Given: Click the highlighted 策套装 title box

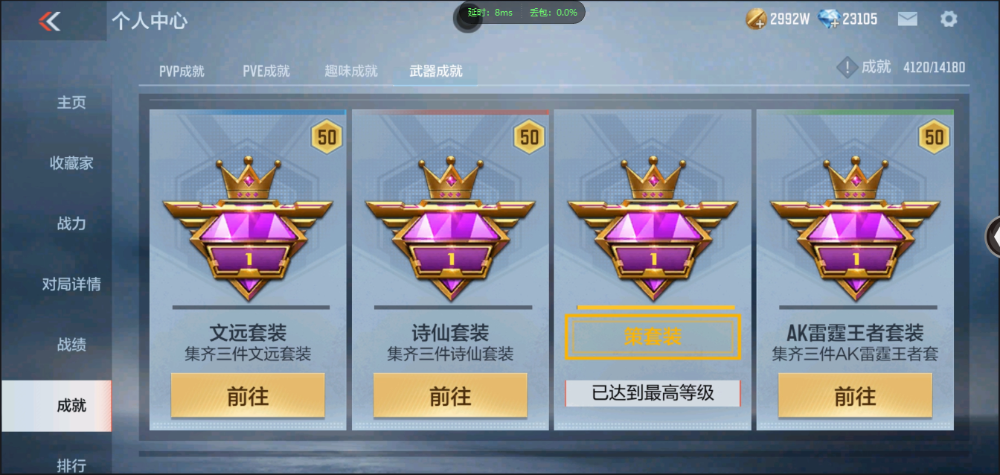Looking at the screenshot, I should (x=652, y=337).
